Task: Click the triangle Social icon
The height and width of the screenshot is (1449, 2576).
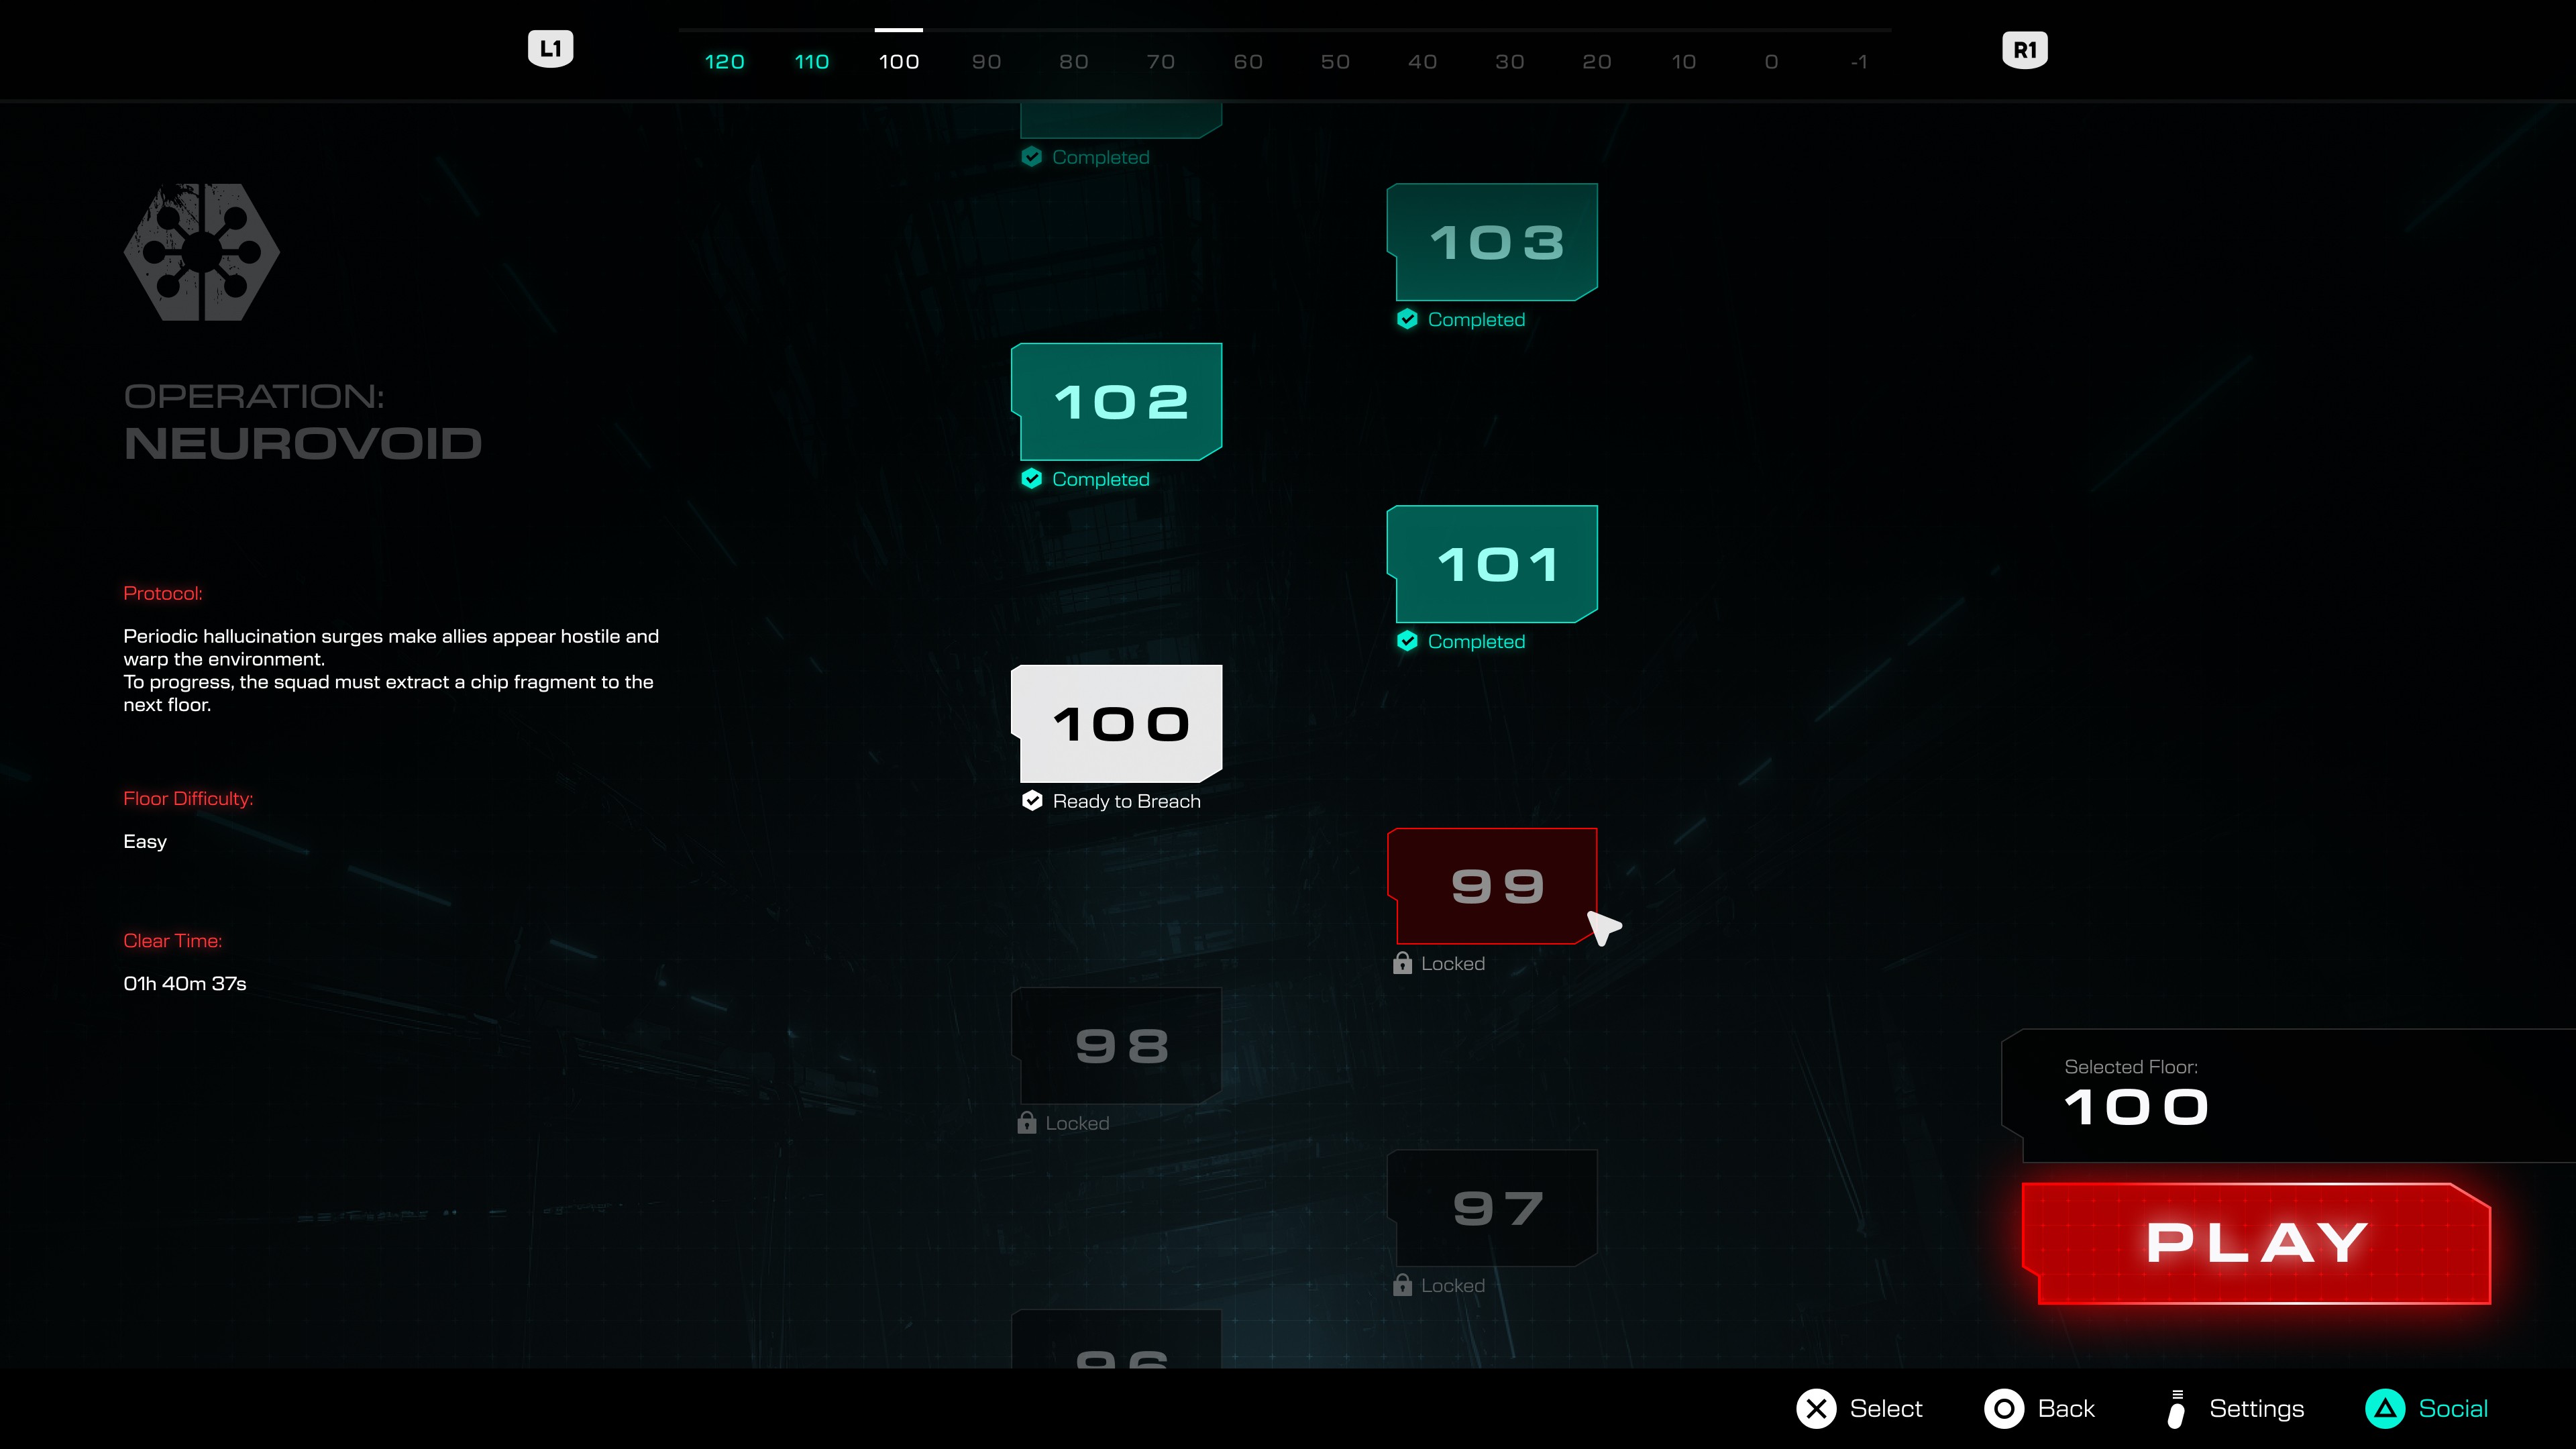Action: (2385, 1408)
